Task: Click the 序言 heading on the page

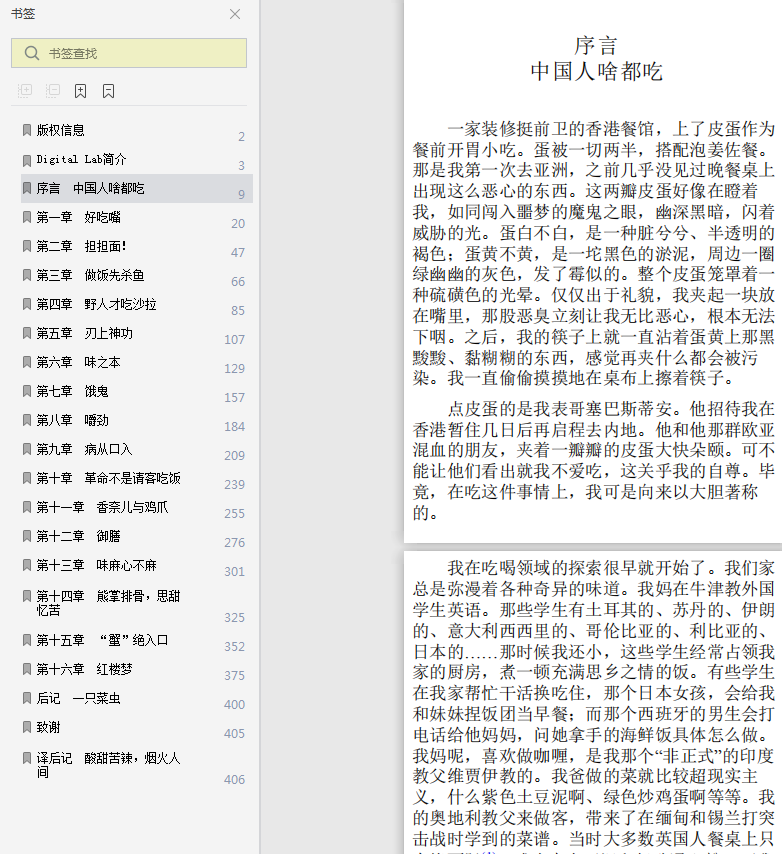Action: click(596, 46)
